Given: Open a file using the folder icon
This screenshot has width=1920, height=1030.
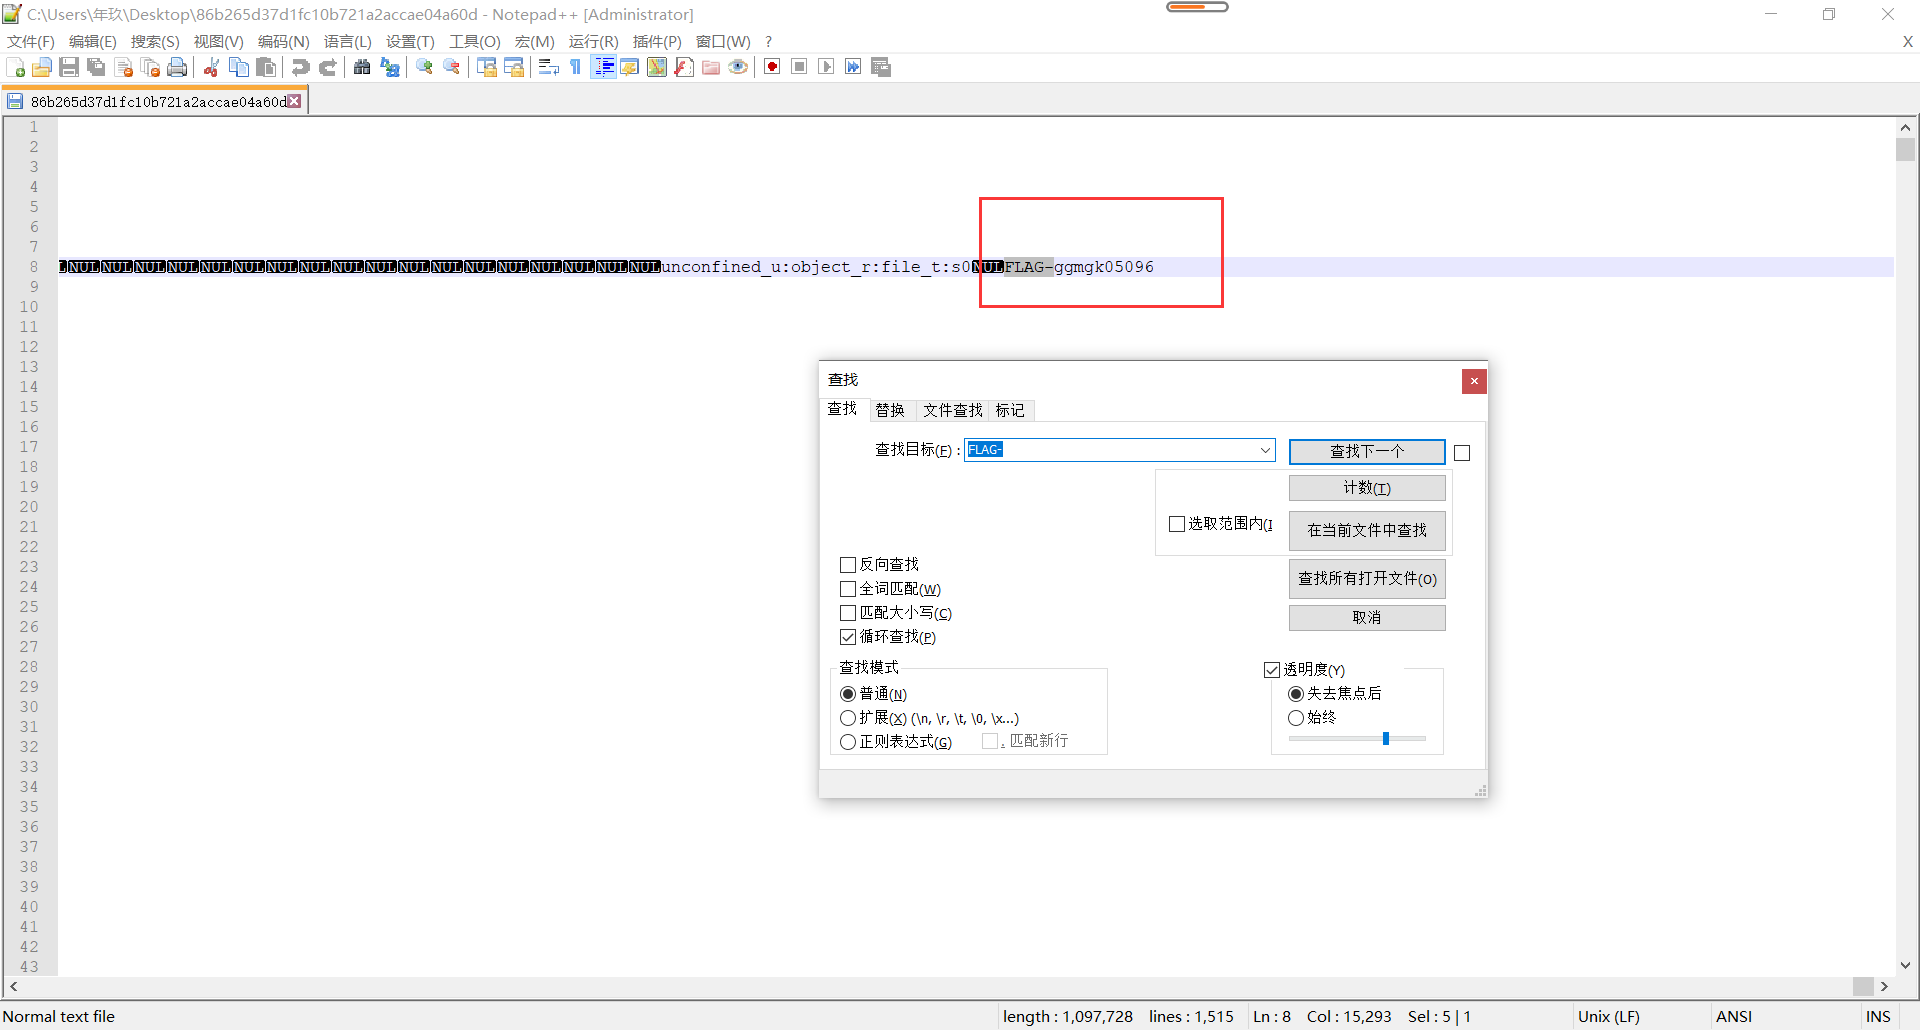Looking at the screenshot, I should click(x=42, y=67).
